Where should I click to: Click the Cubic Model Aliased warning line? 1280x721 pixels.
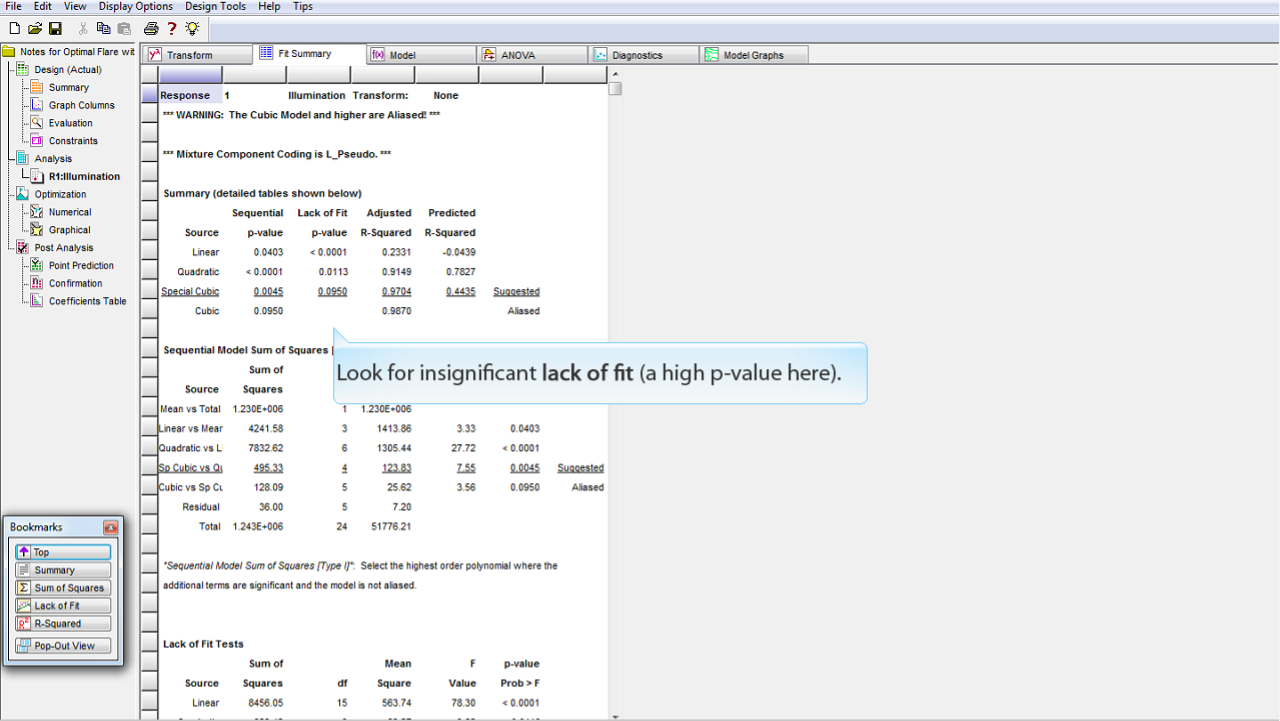point(301,115)
